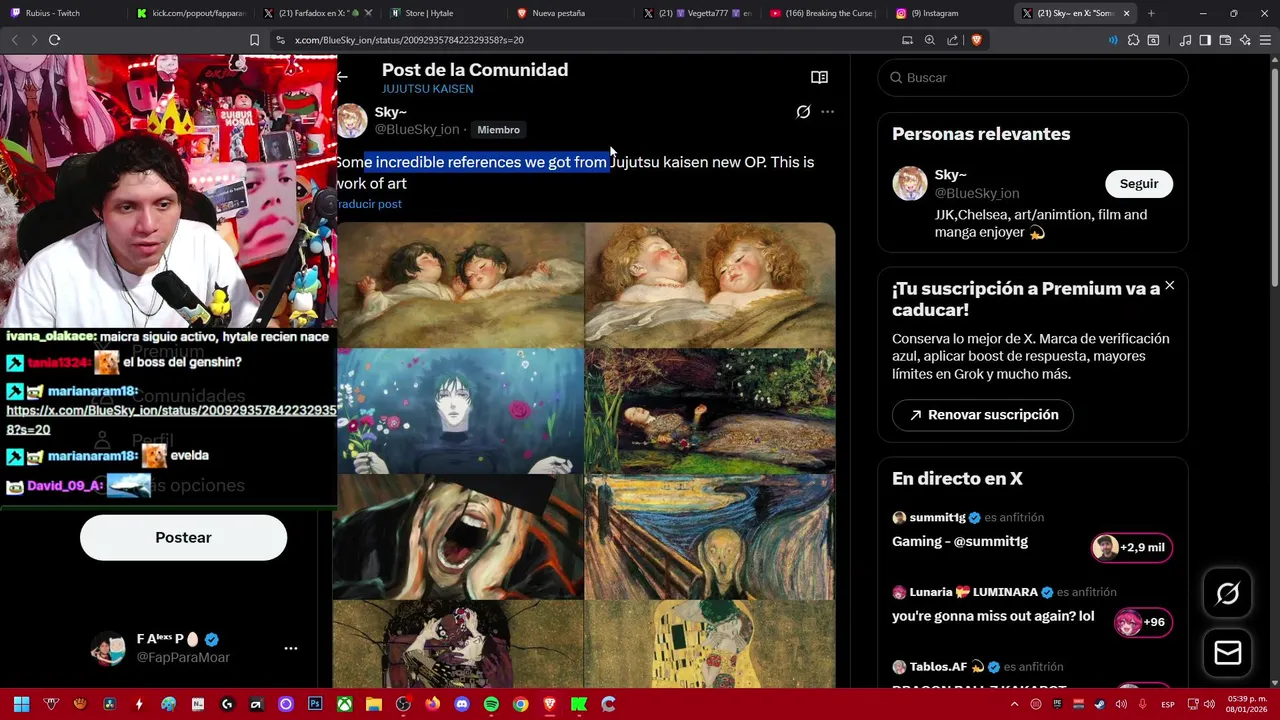Open the sleeping cherubs painting image
The image size is (1280, 720).
710,285
